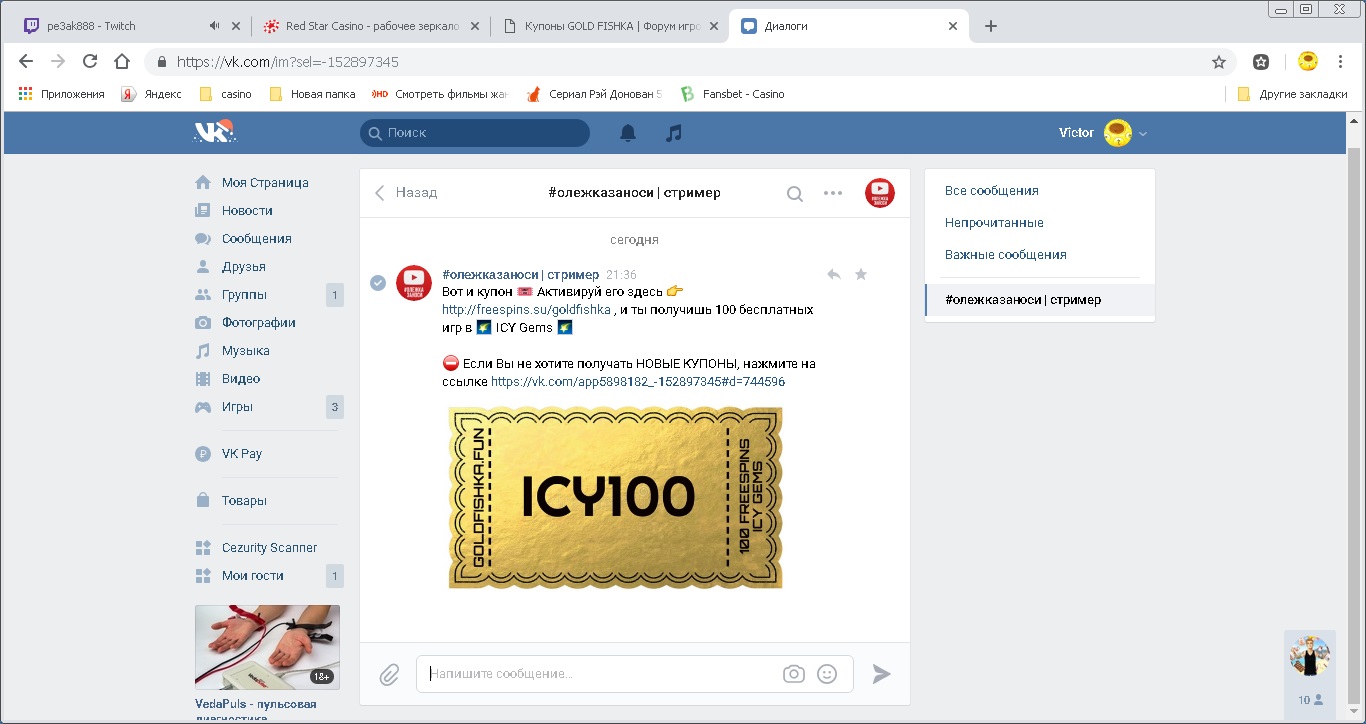Open the freespins.su/goldfishka link in the message
Screen dimensions: 1366x724
click(526, 310)
